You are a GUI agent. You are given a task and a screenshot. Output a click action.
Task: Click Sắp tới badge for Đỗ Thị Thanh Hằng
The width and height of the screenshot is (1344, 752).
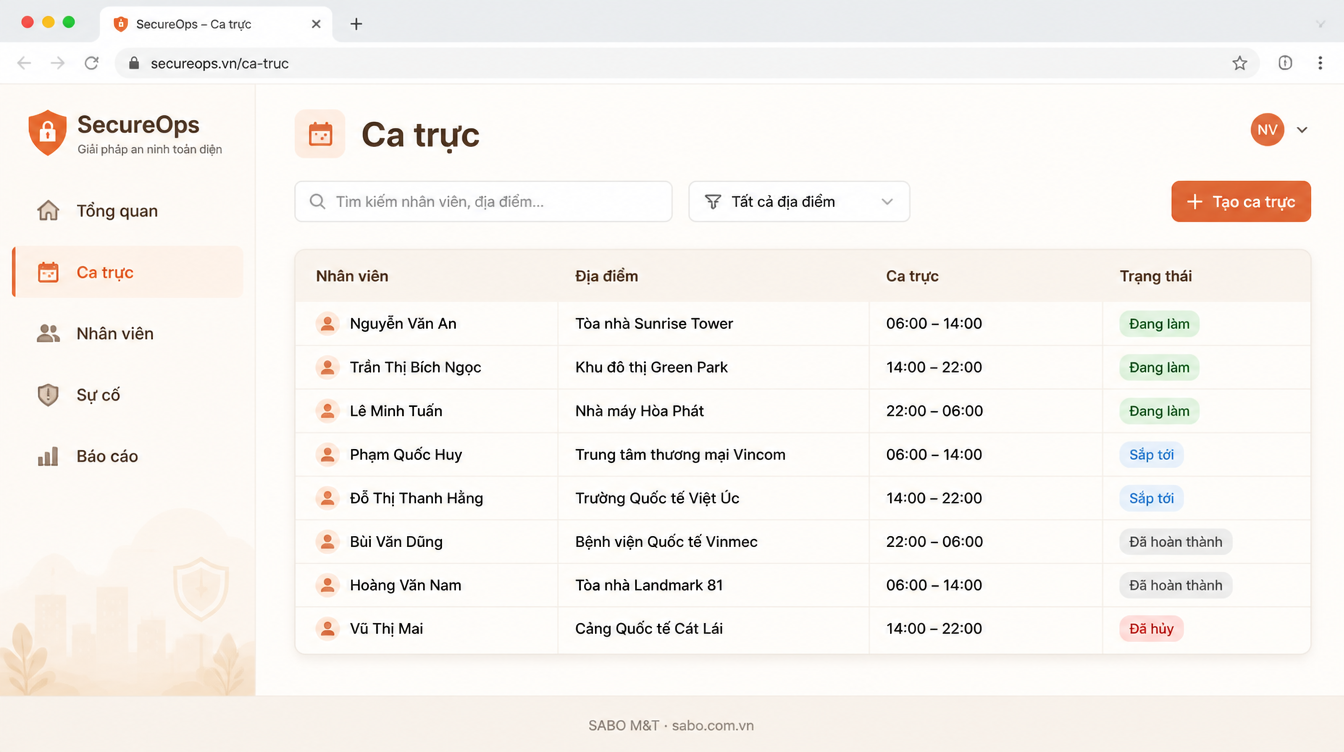(x=1151, y=498)
